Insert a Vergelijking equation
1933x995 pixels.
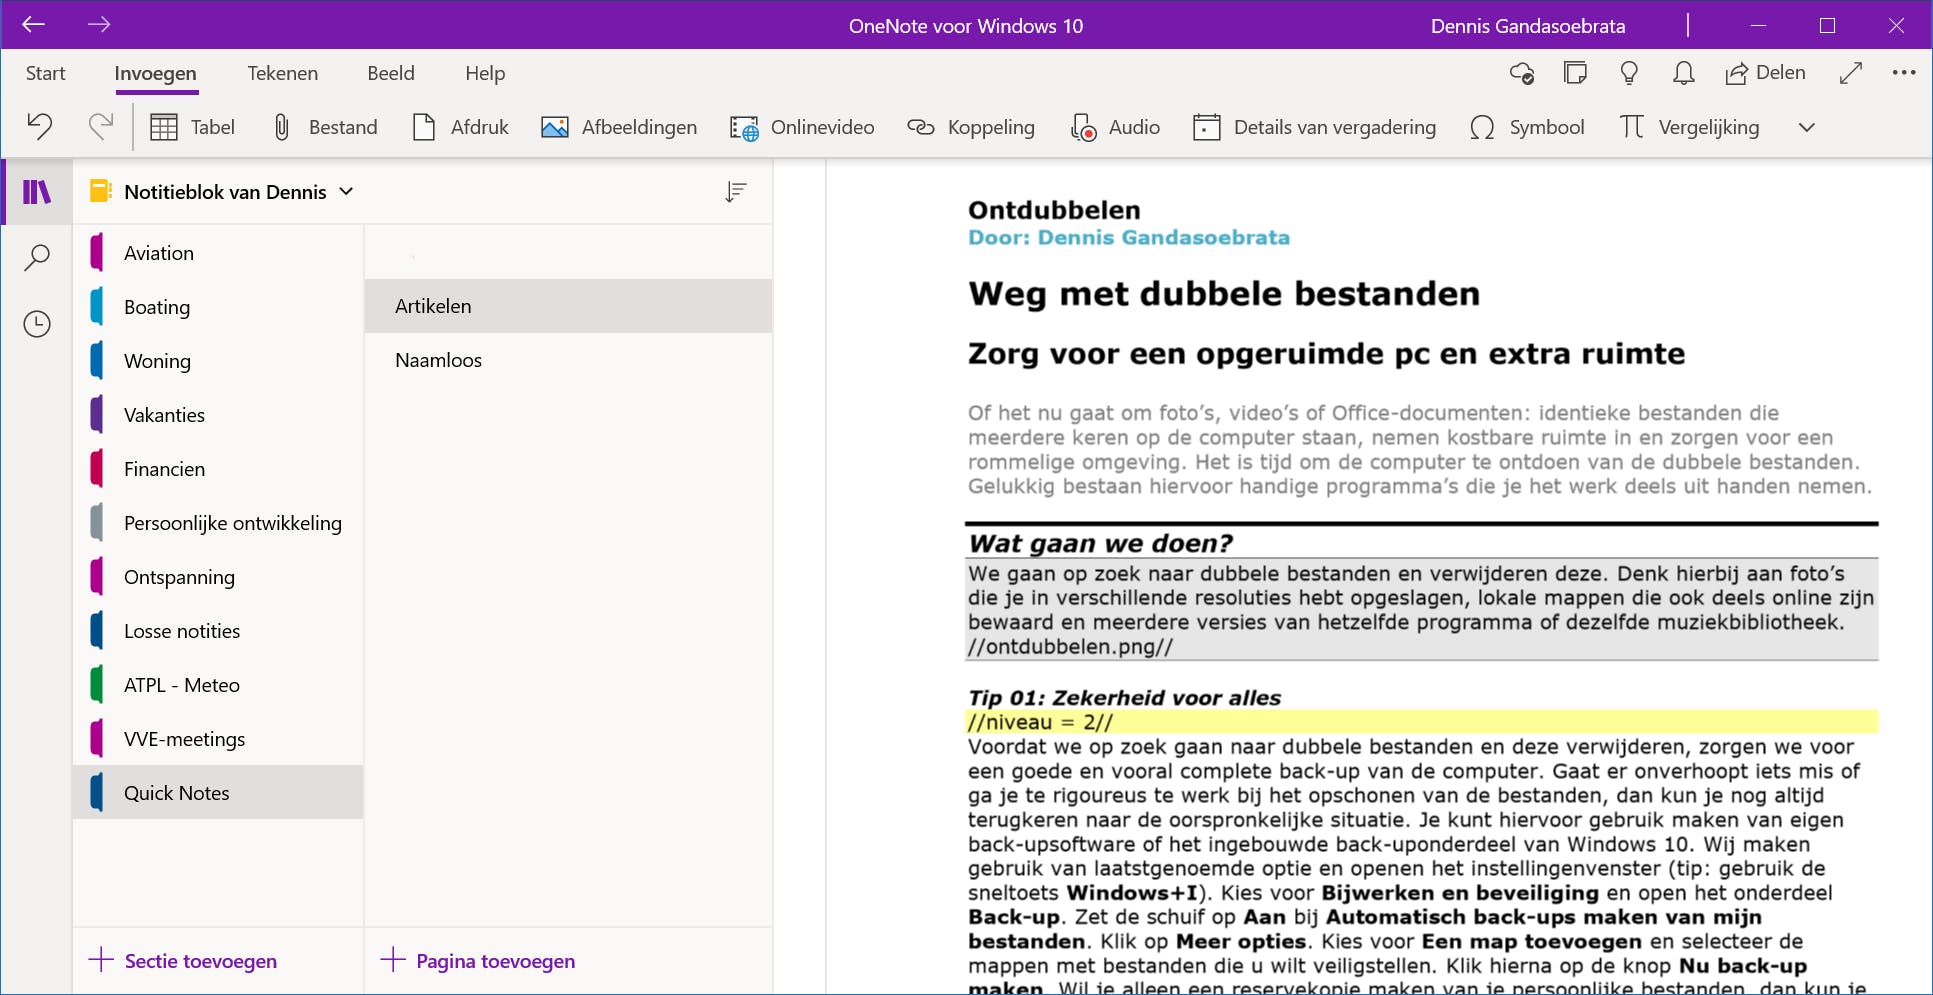point(1689,127)
